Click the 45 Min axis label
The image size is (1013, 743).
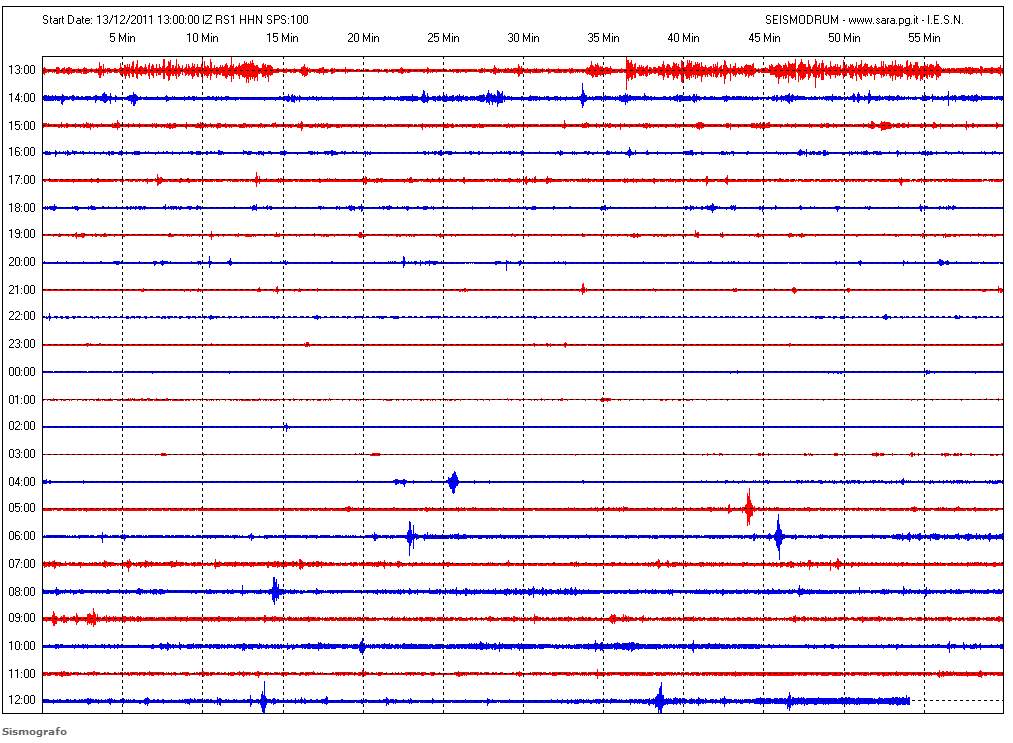pos(764,38)
